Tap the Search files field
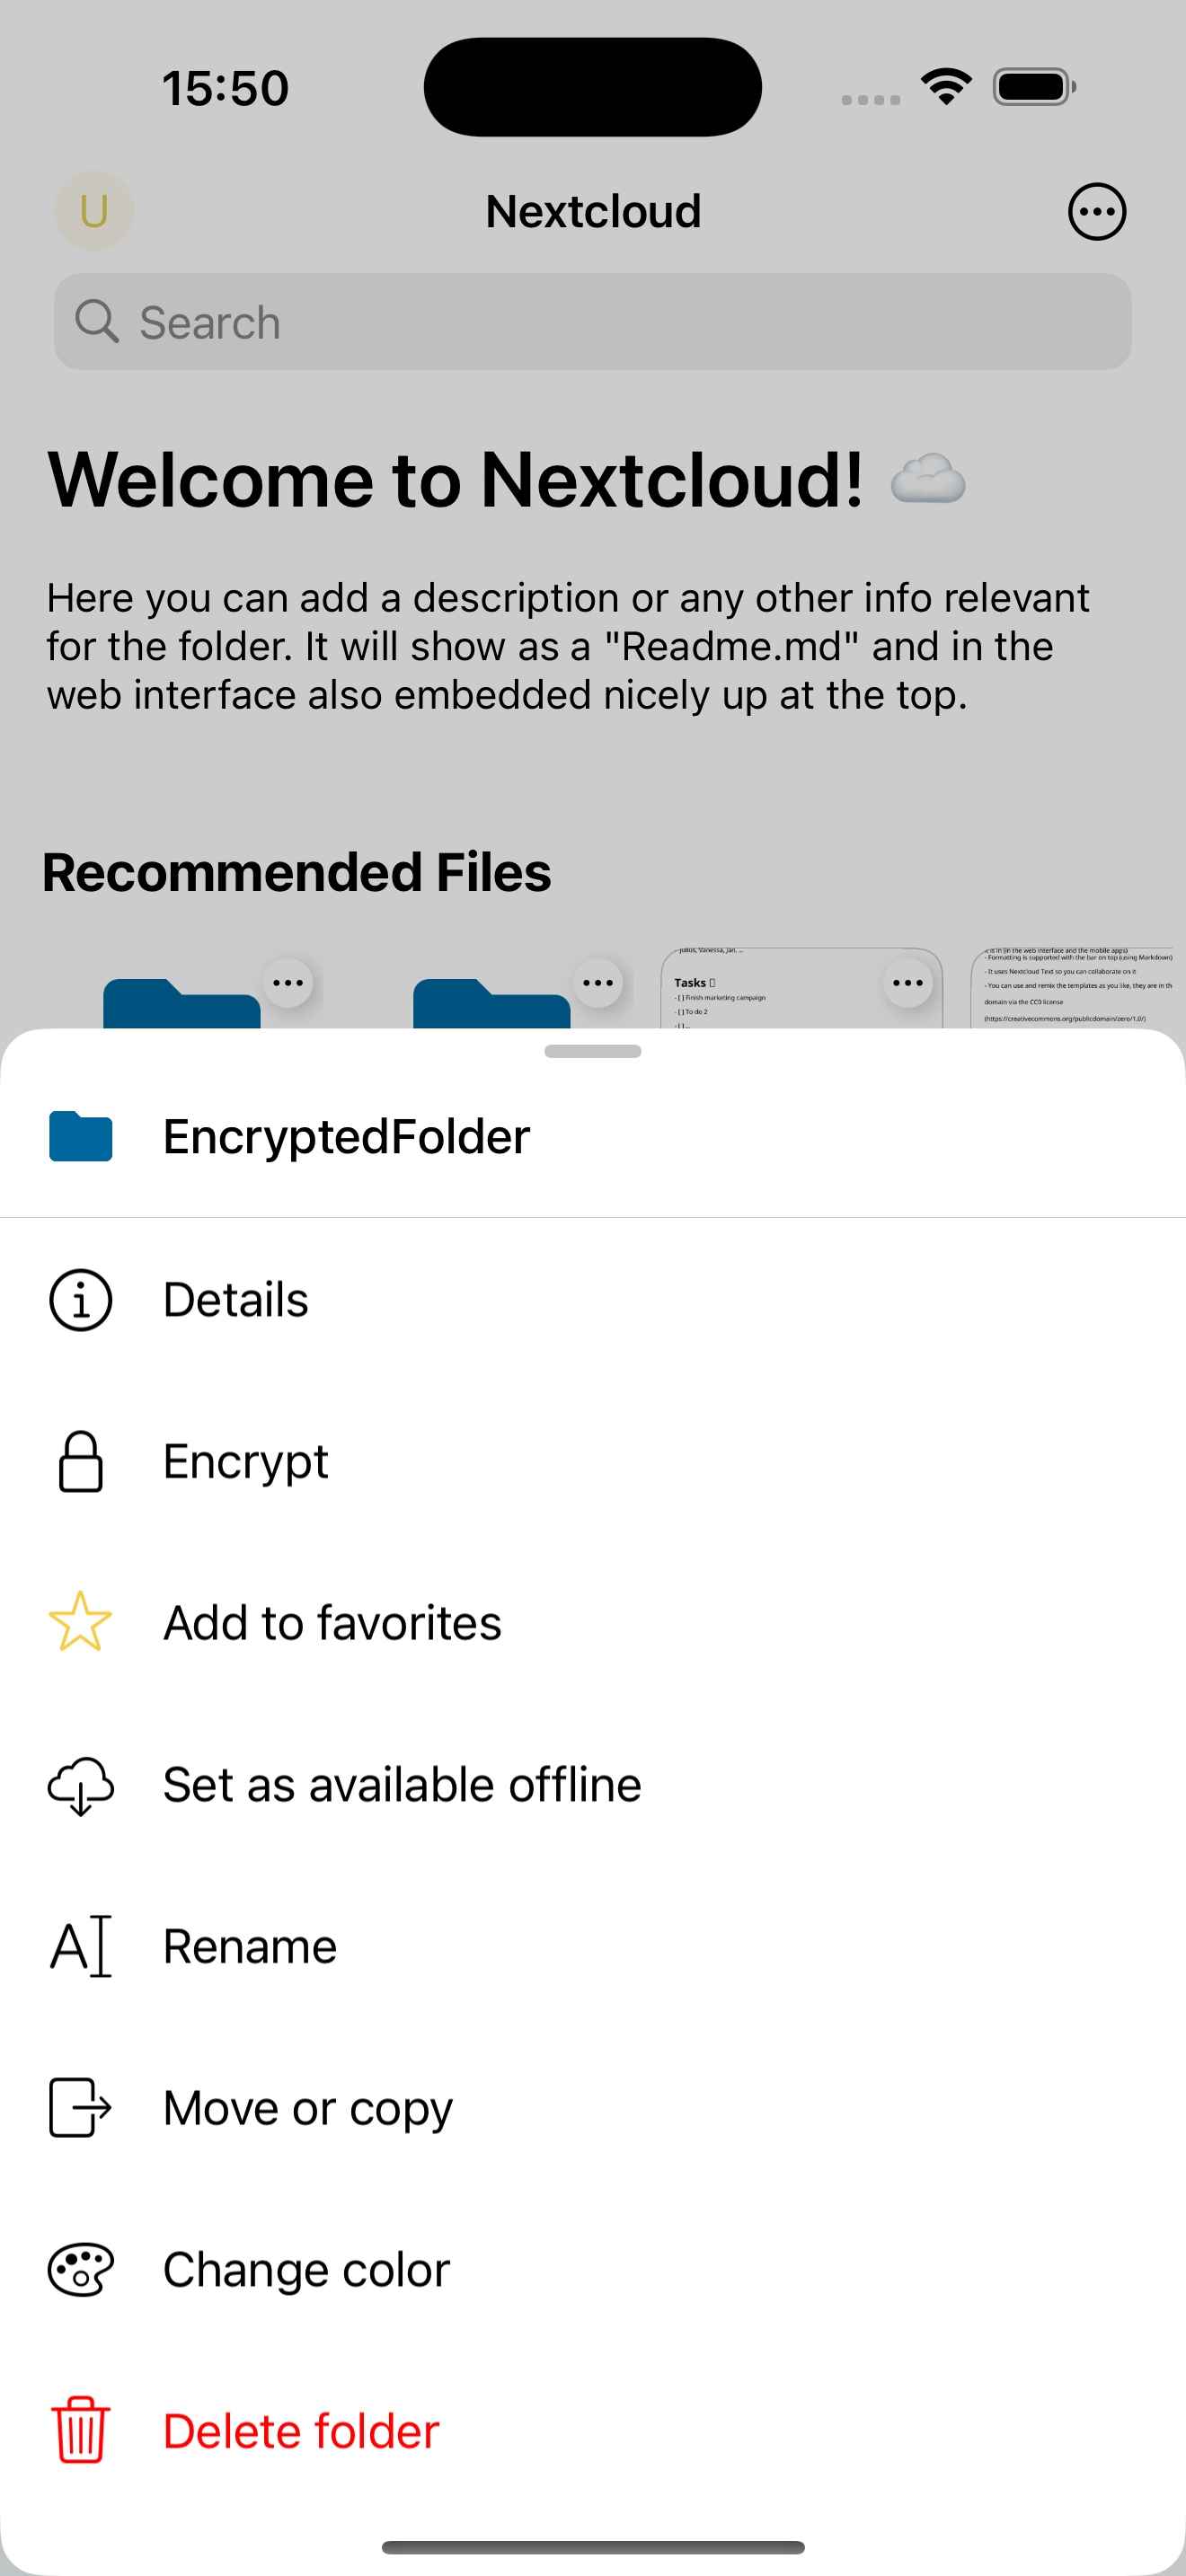The width and height of the screenshot is (1186, 2576). click(592, 322)
